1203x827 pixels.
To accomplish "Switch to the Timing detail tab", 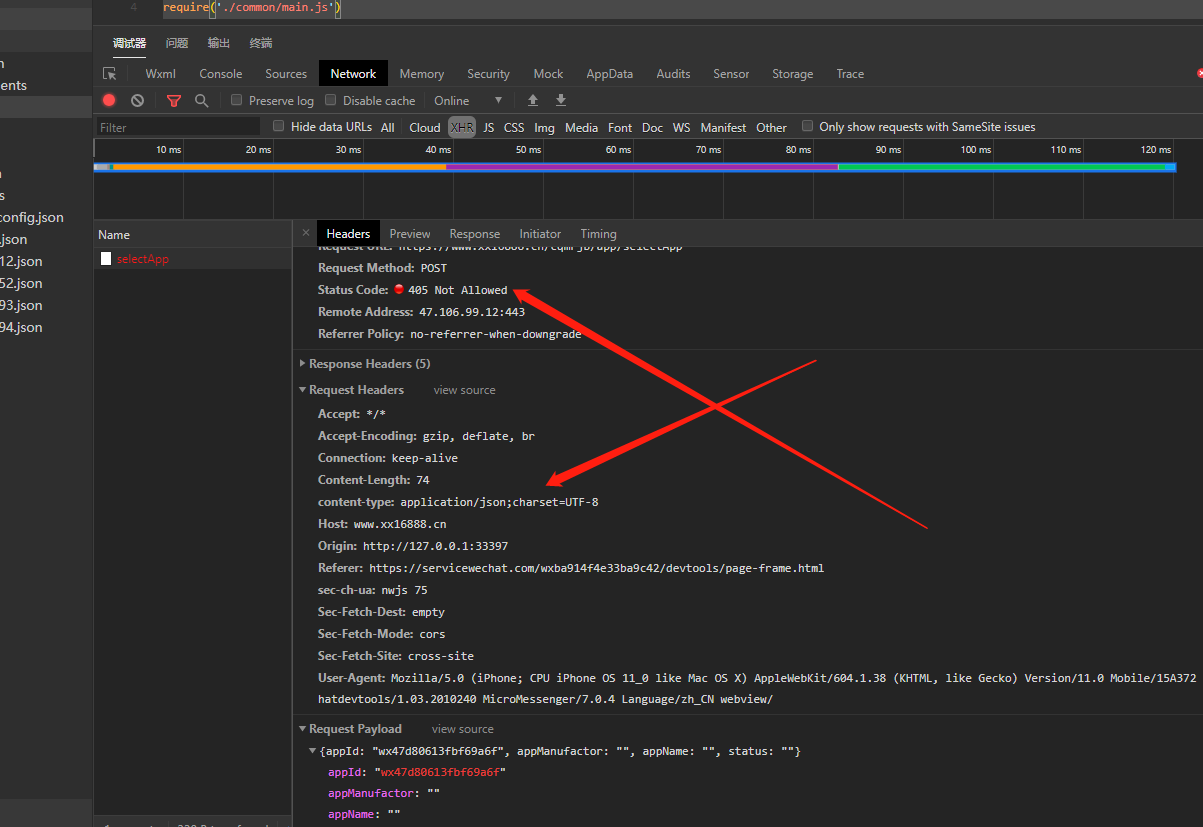I will click(598, 234).
